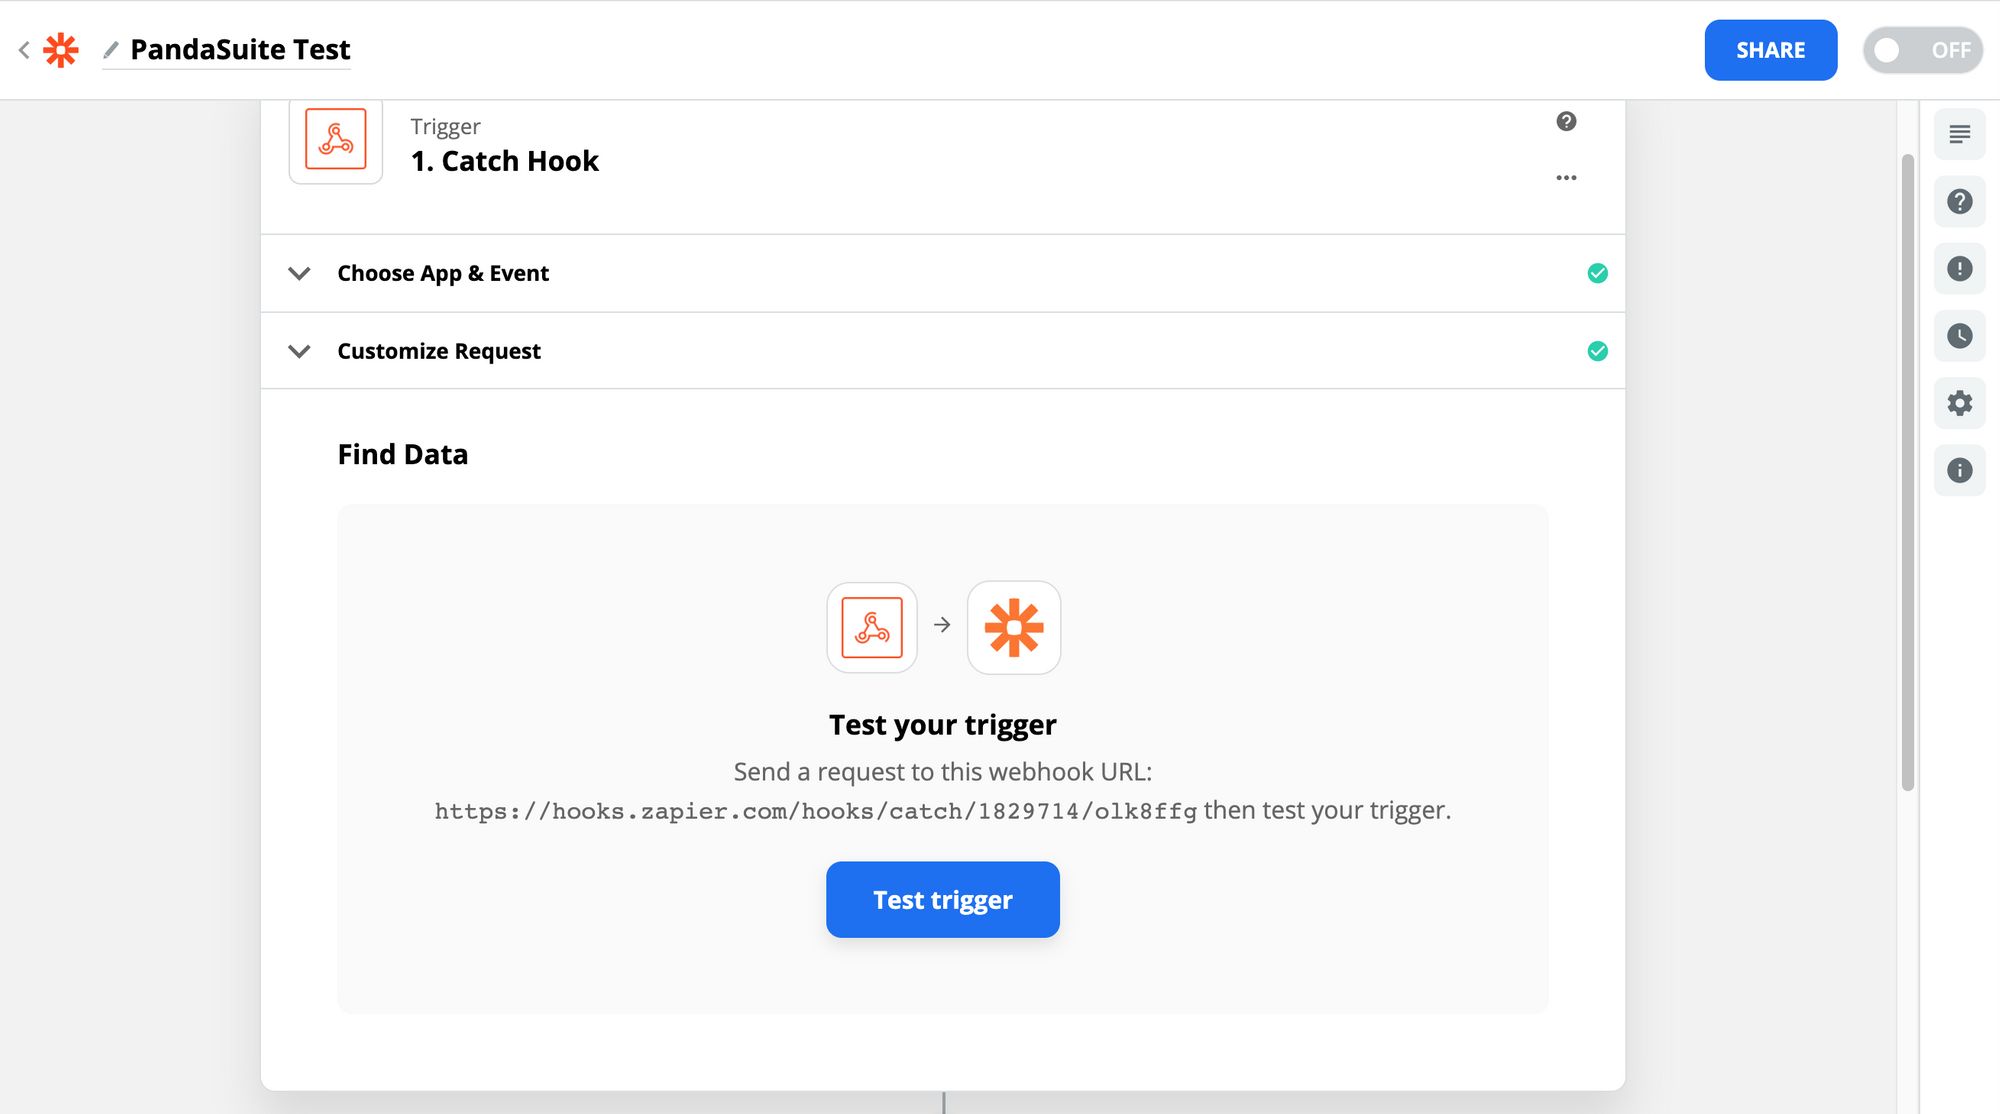The image size is (2000, 1114).
Task: Click the alert icon in the right sidebar
Action: [1959, 269]
